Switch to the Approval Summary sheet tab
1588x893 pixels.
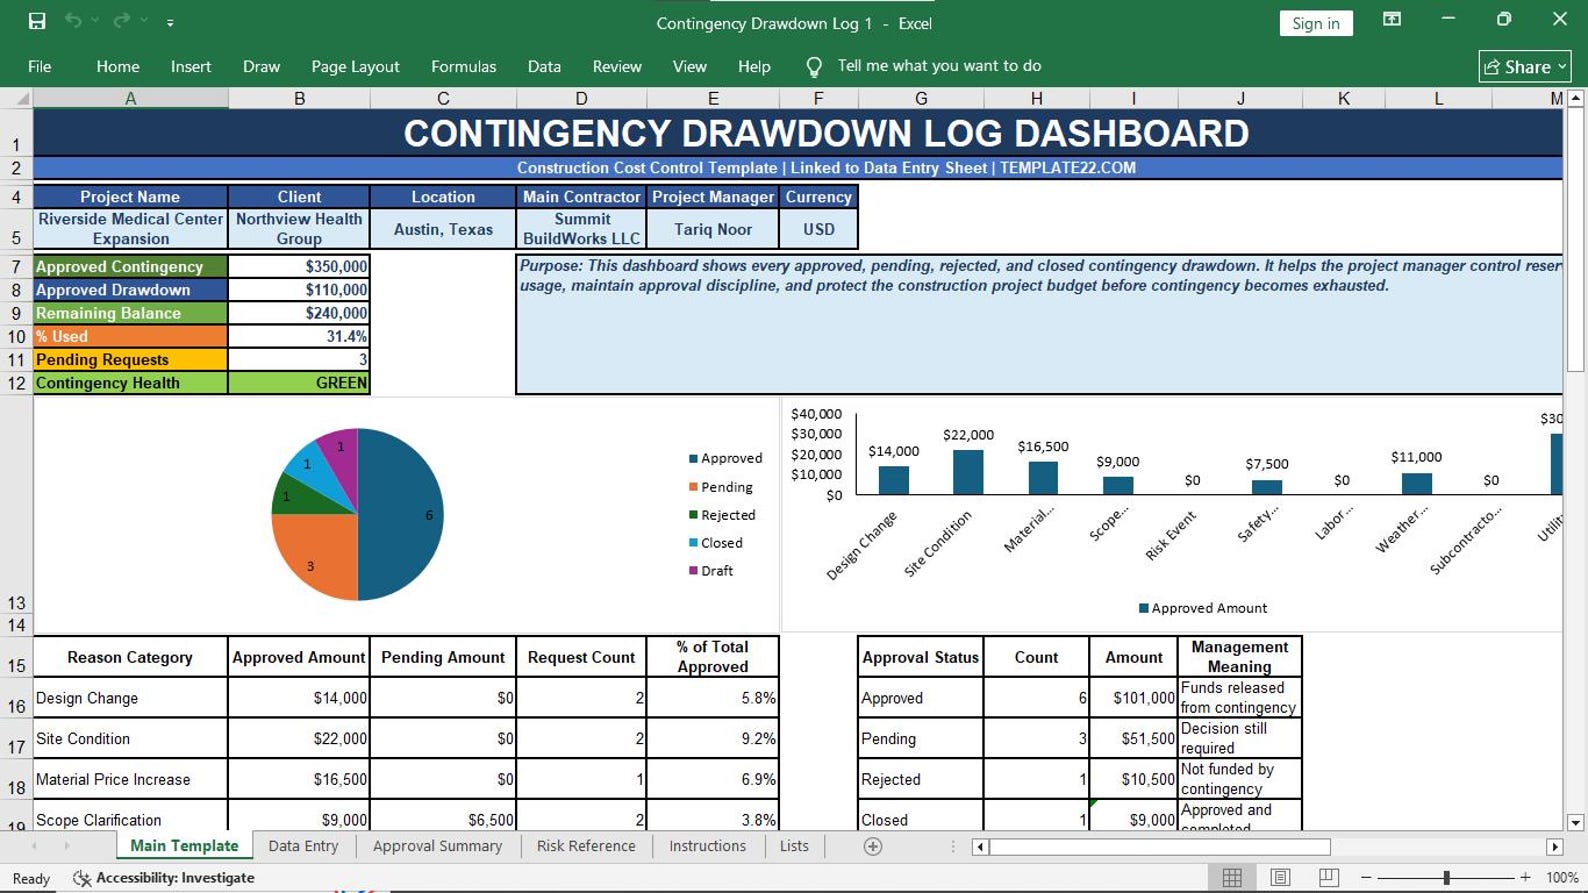(x=437, y=846)
